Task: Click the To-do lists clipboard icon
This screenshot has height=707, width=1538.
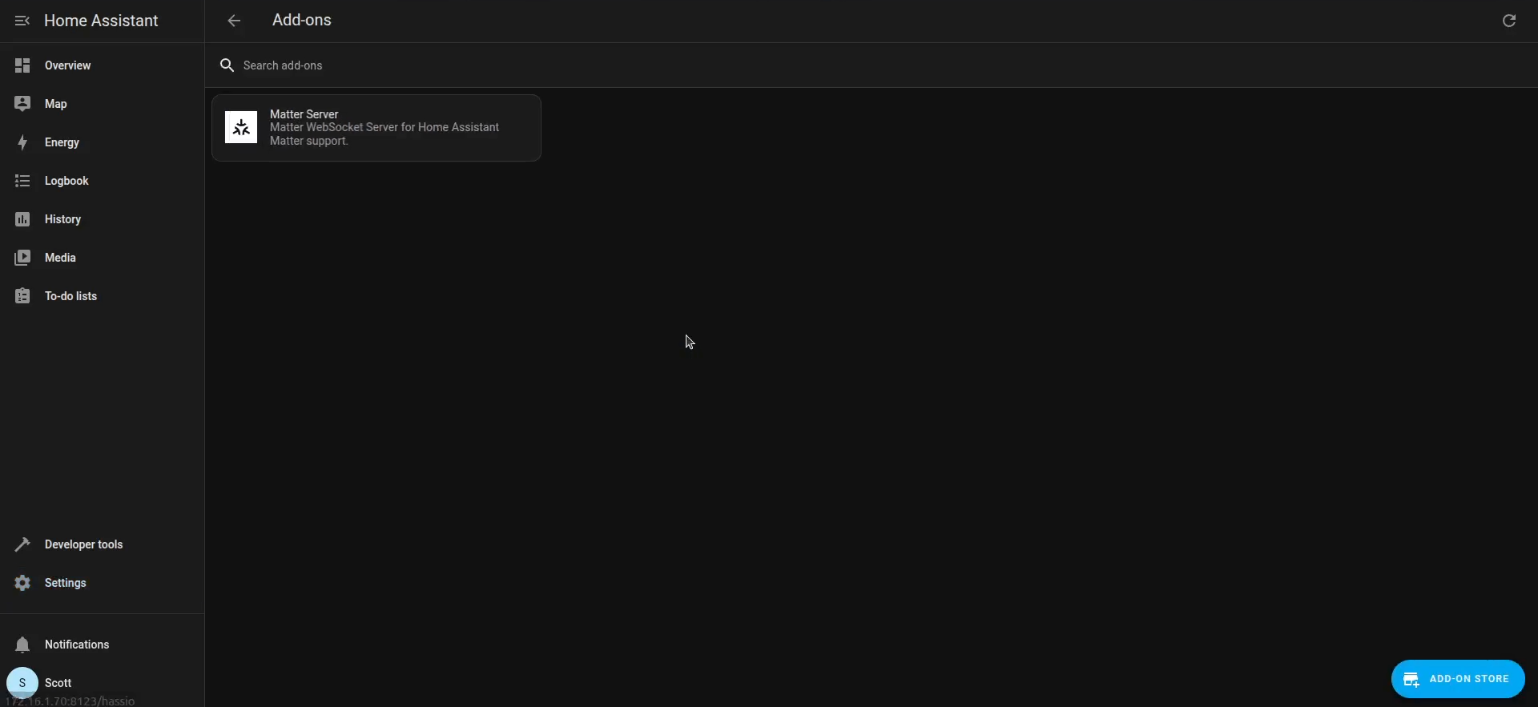Action: tap(22, 296)
